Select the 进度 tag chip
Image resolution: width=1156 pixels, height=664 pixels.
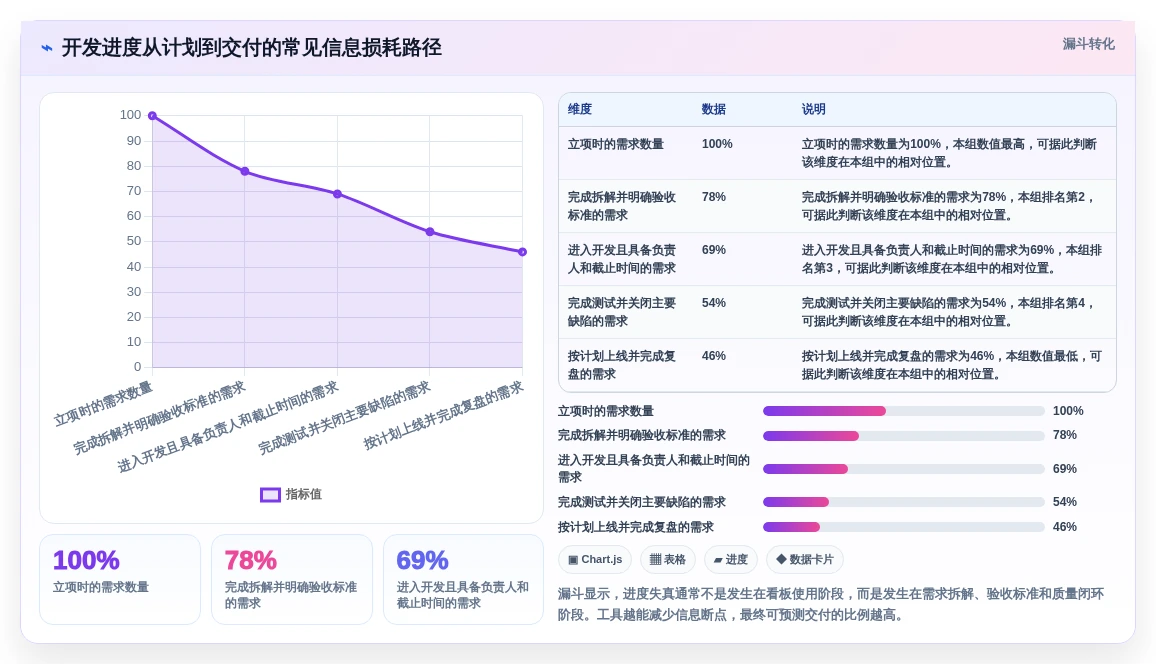(x=731, y=559)
